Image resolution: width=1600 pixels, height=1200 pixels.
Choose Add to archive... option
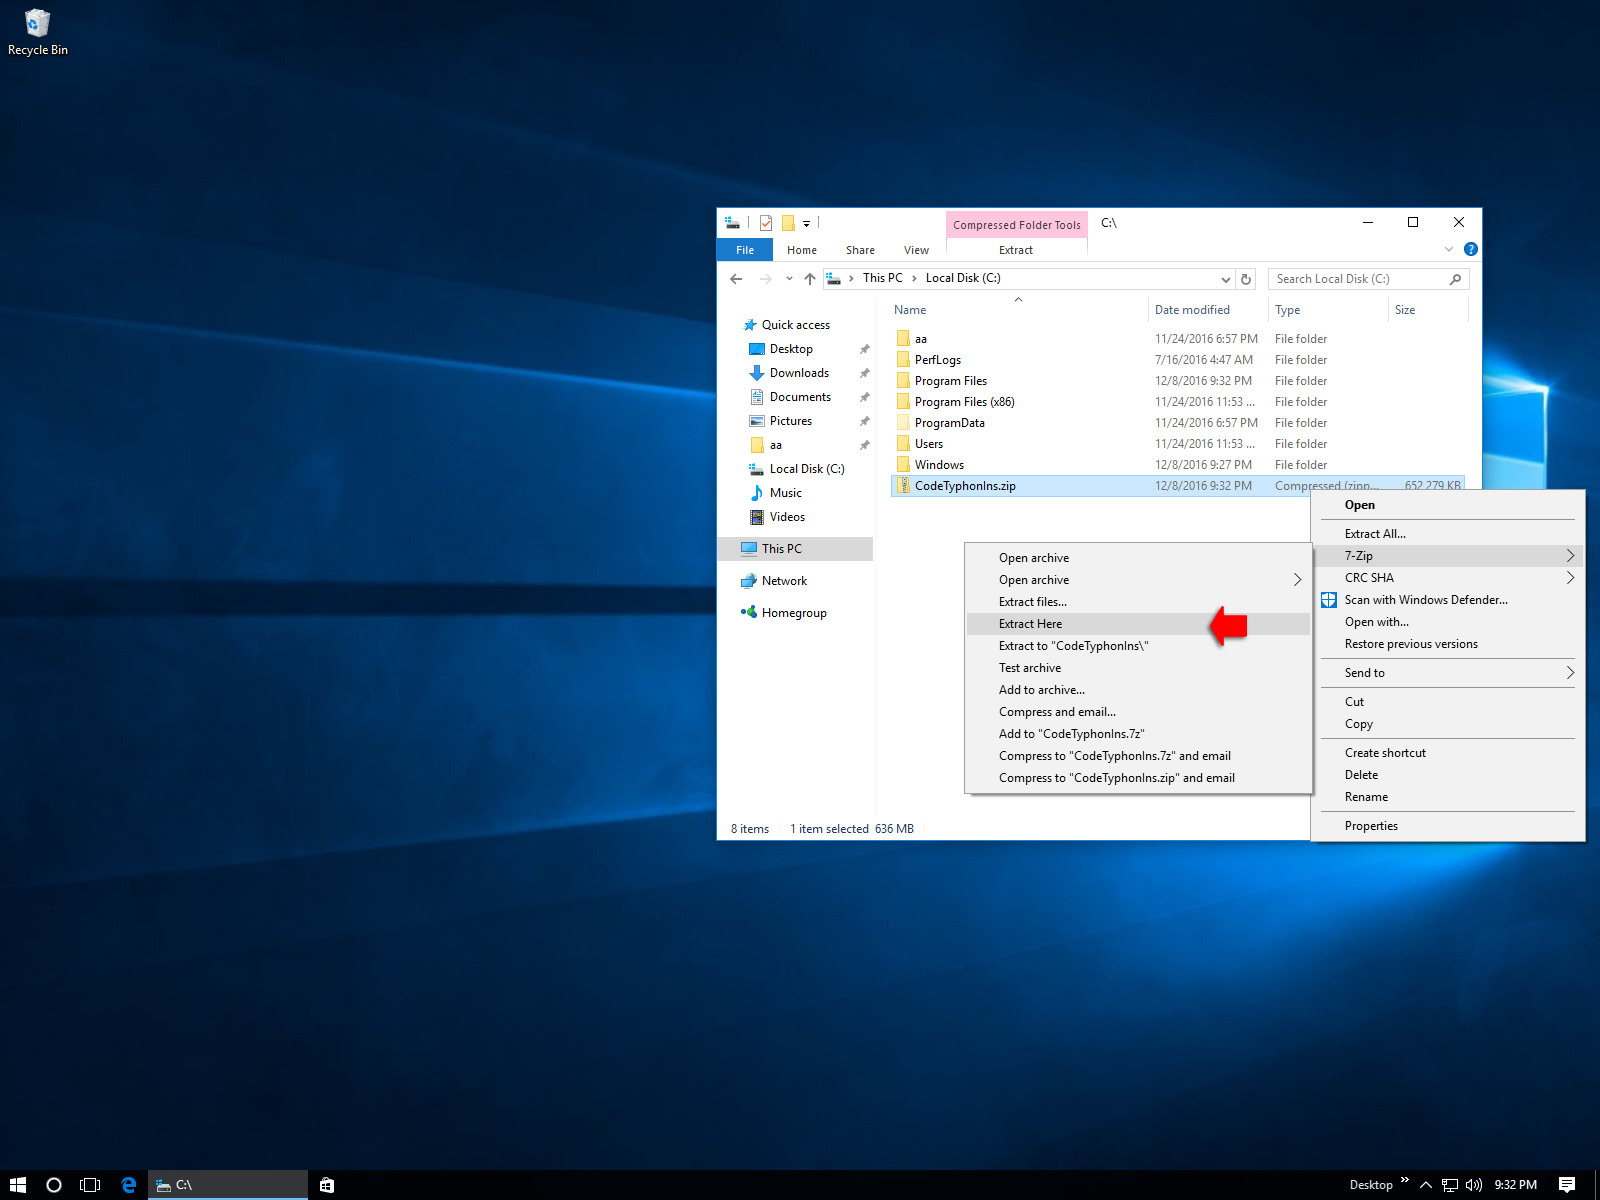click(x=1138, y=690)
